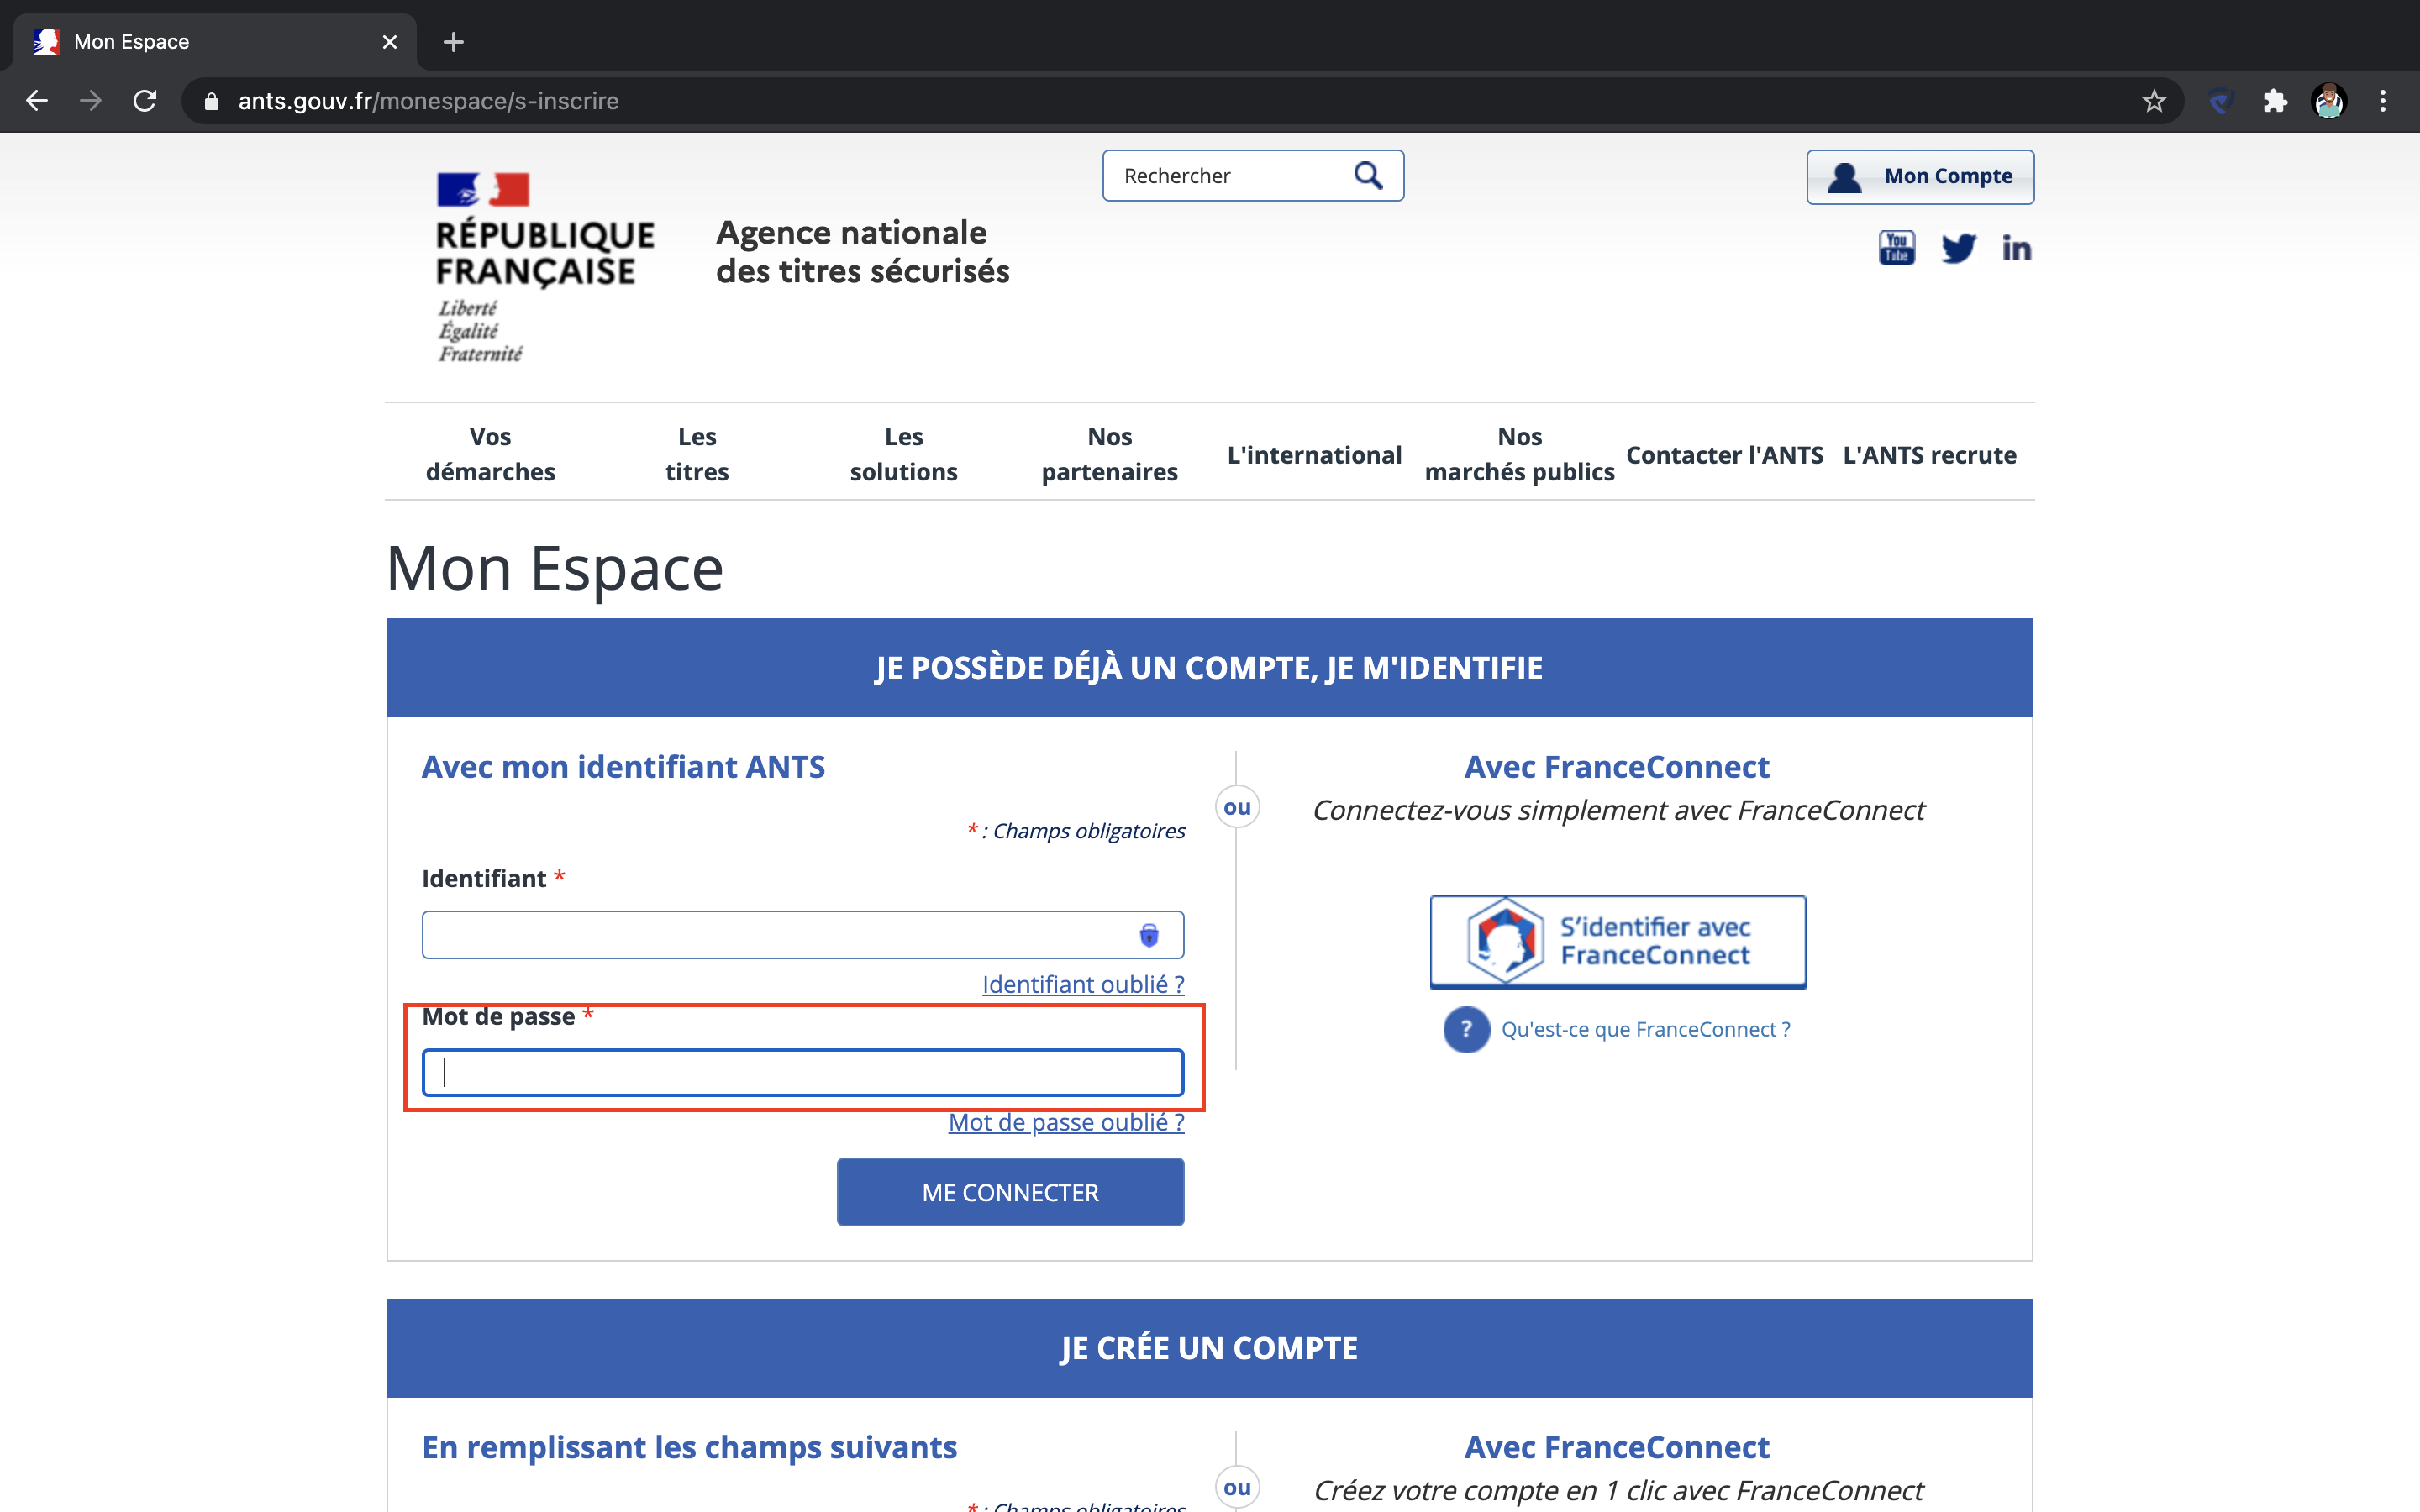This screenshot has width=2420, height=1512.
Task: Open the ANTS LinkedIn icon
Action: click(x=2016, y=248)
